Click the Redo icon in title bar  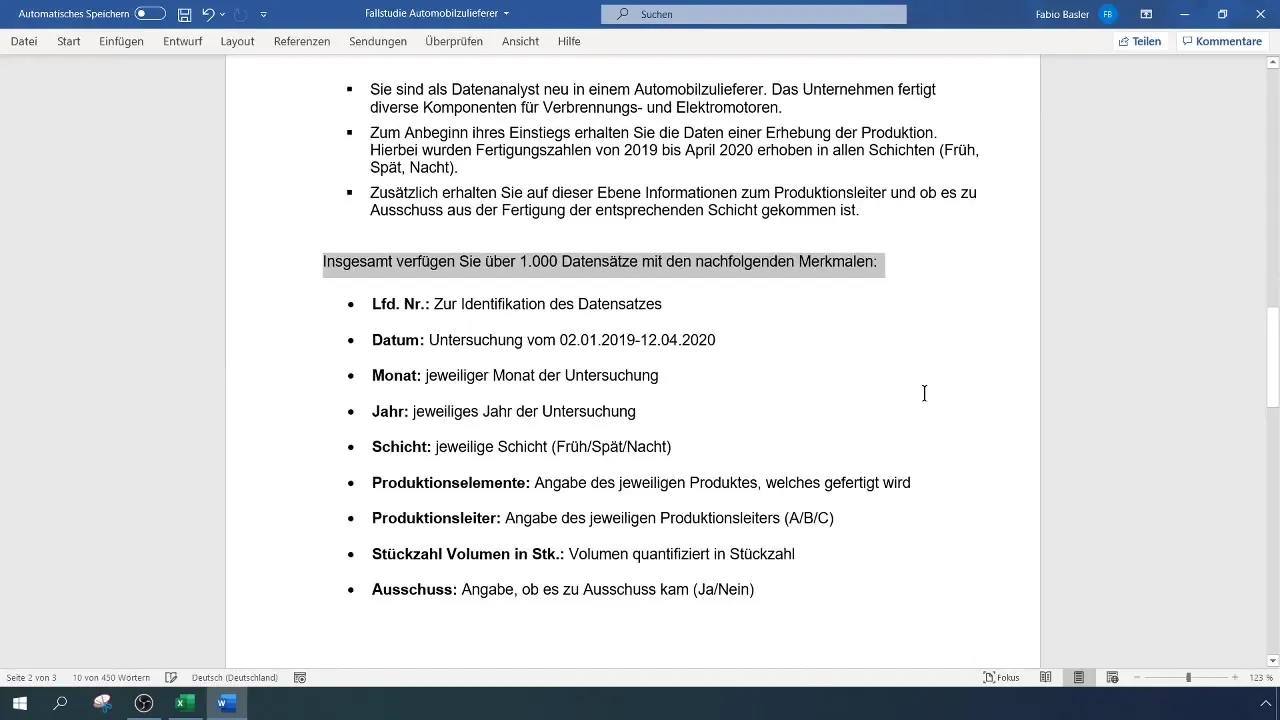(x=241, y=14)
